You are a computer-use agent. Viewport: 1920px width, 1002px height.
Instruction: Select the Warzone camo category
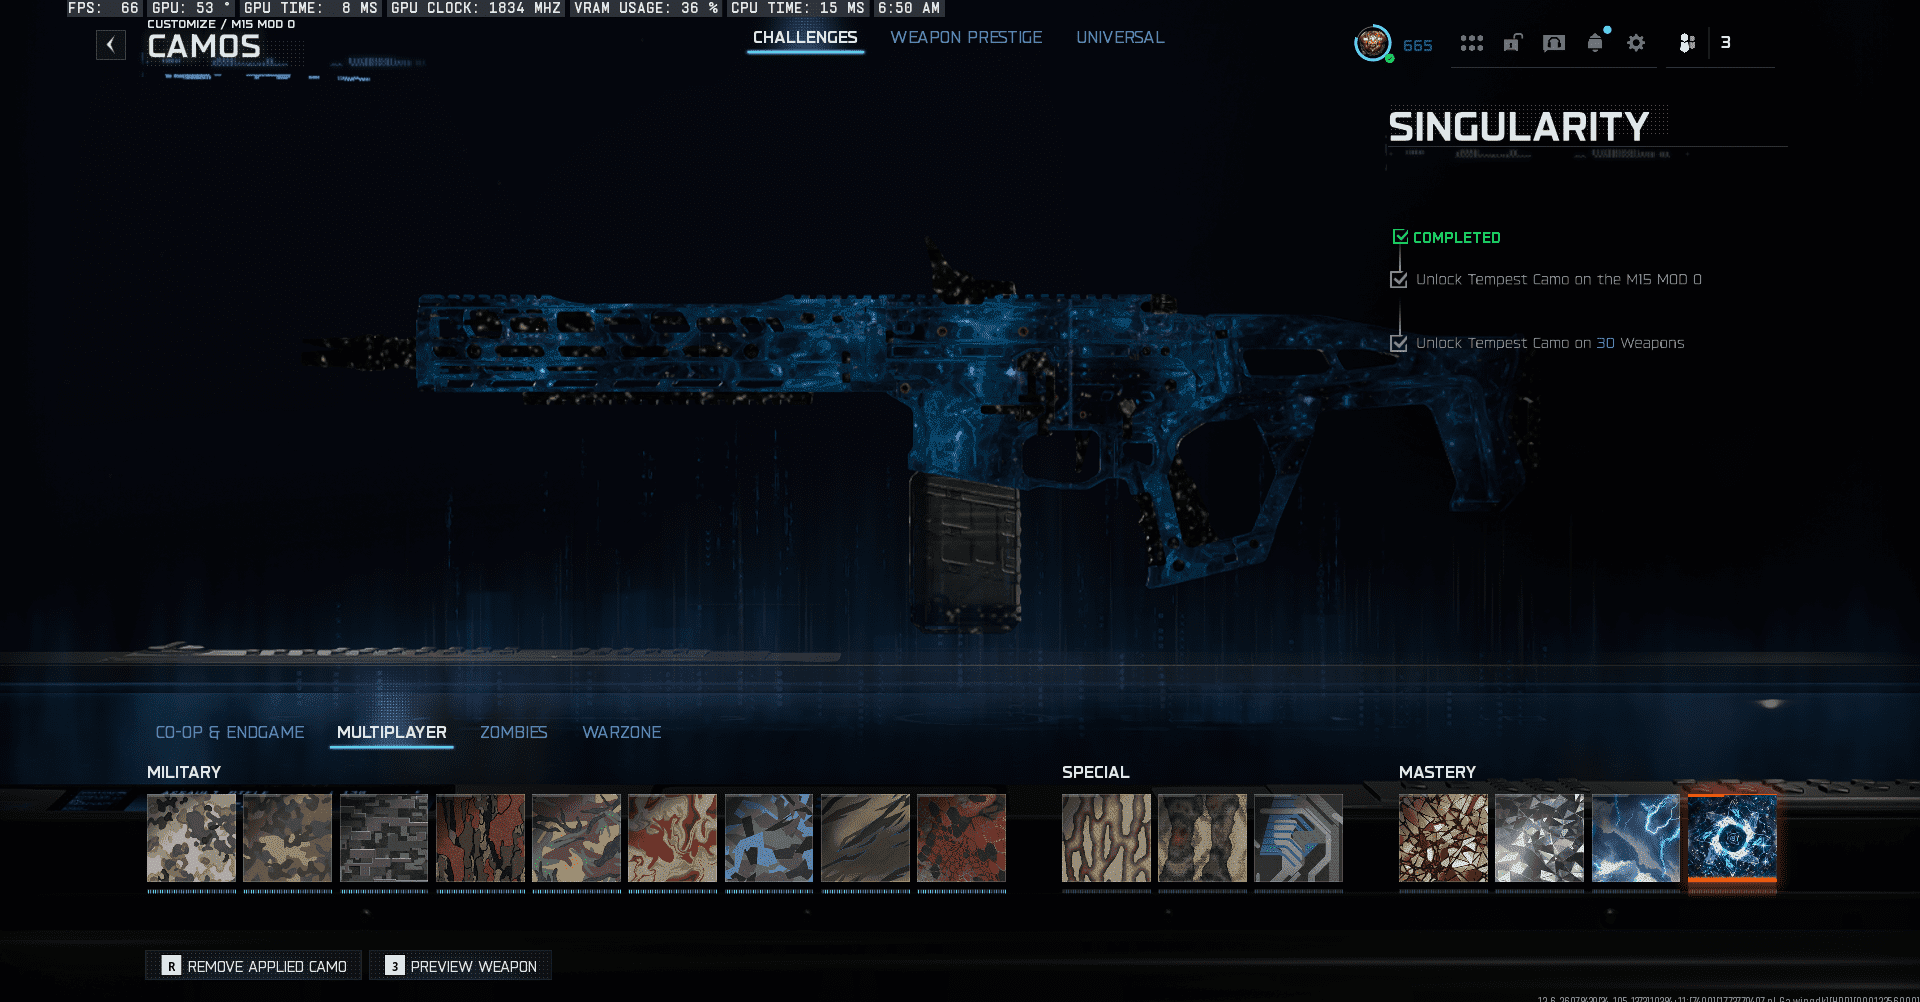(621, 732)
